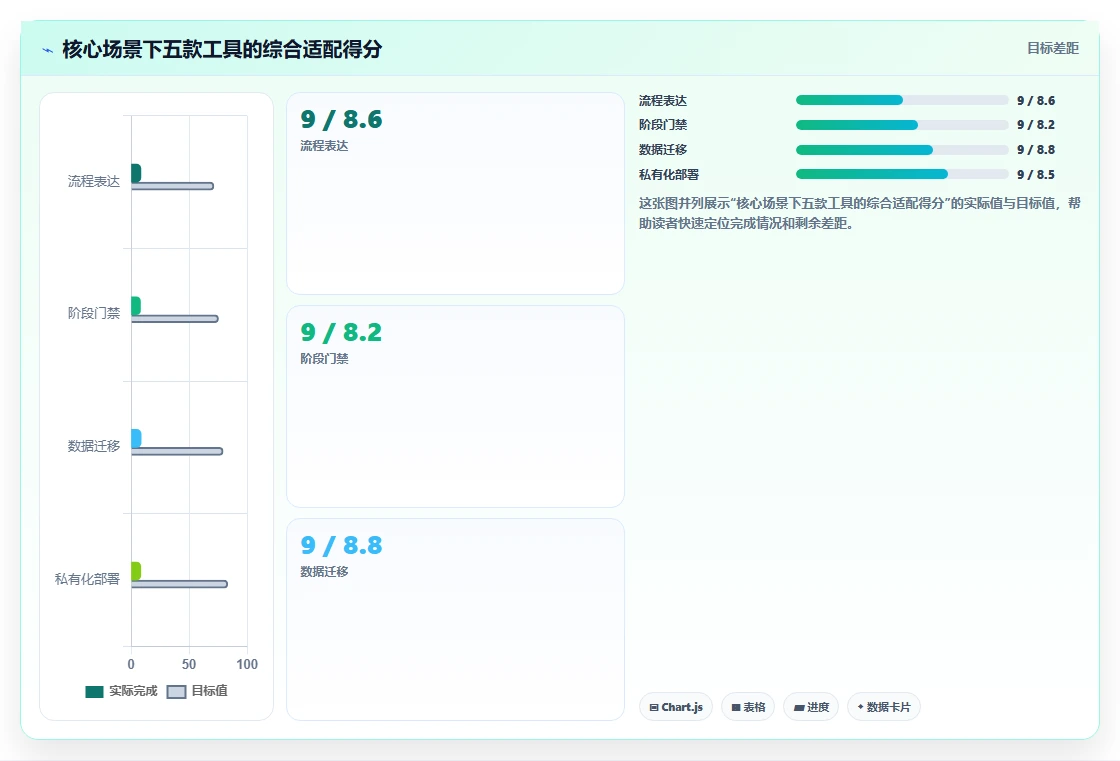The image size is (1120, 761).
Task: Toggle the 目标值 legend entry
Action: click(x=197, y=691)
